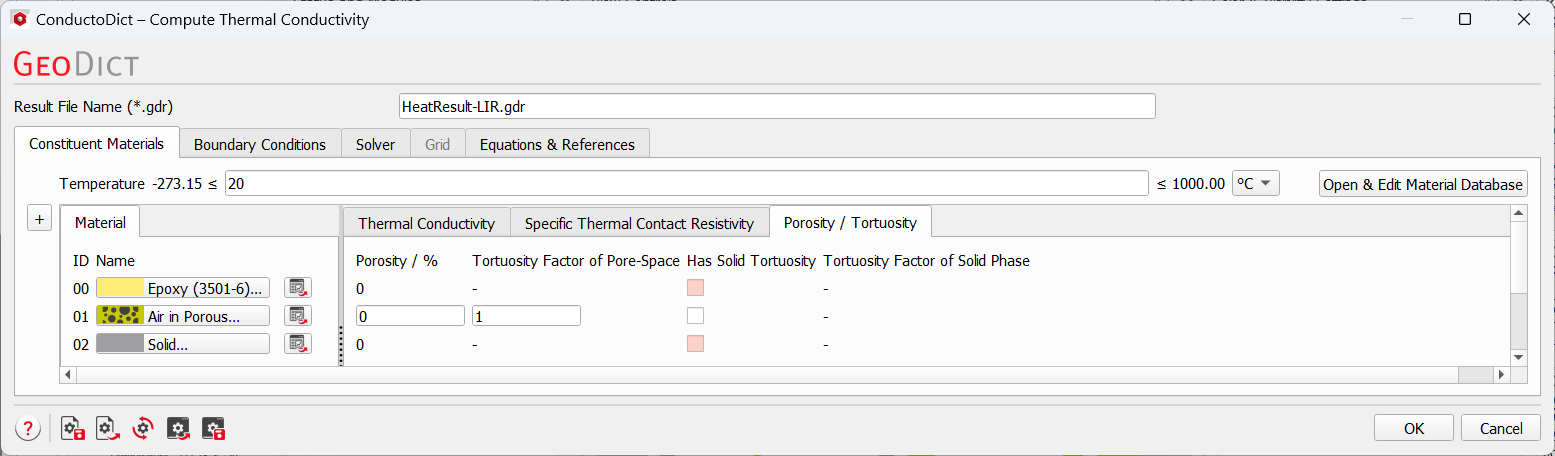Click the material database icon beside Epoxy
The image size is (1555, 456).
297,288
